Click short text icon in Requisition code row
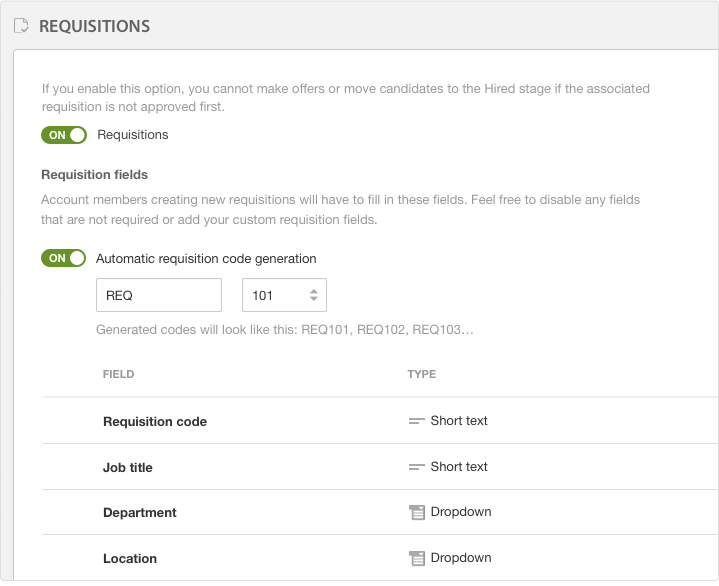 click(416, 421)
